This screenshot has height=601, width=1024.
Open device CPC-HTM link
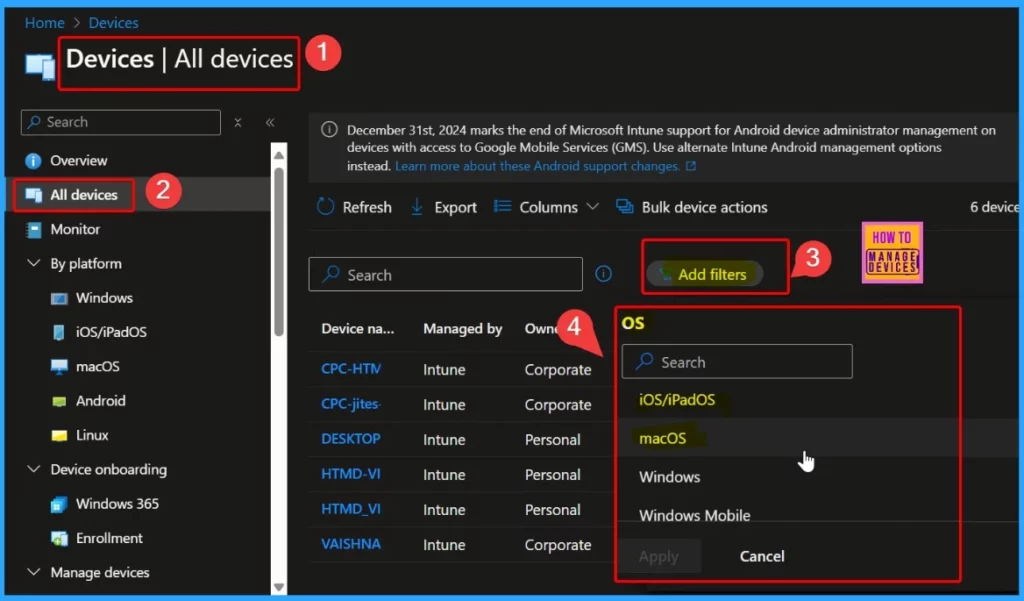tap(351, 369)
